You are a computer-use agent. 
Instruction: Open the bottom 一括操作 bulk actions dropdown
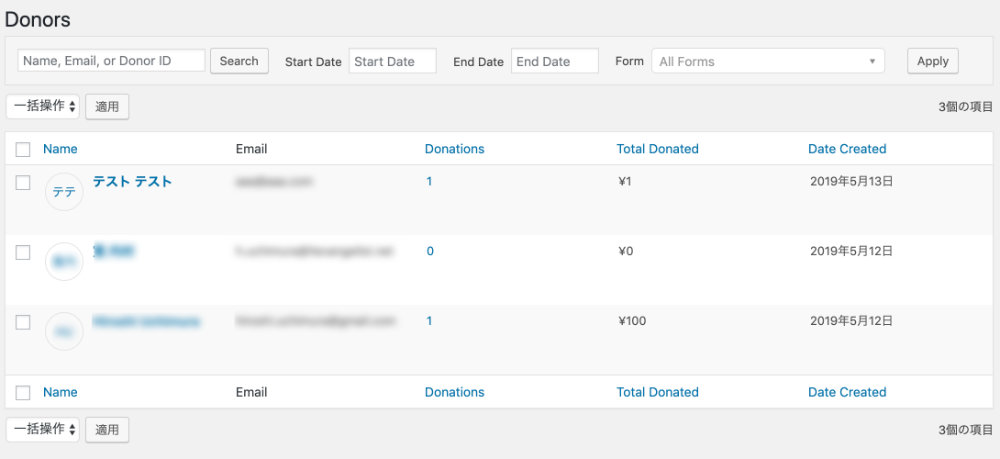[x=43, y=430]
